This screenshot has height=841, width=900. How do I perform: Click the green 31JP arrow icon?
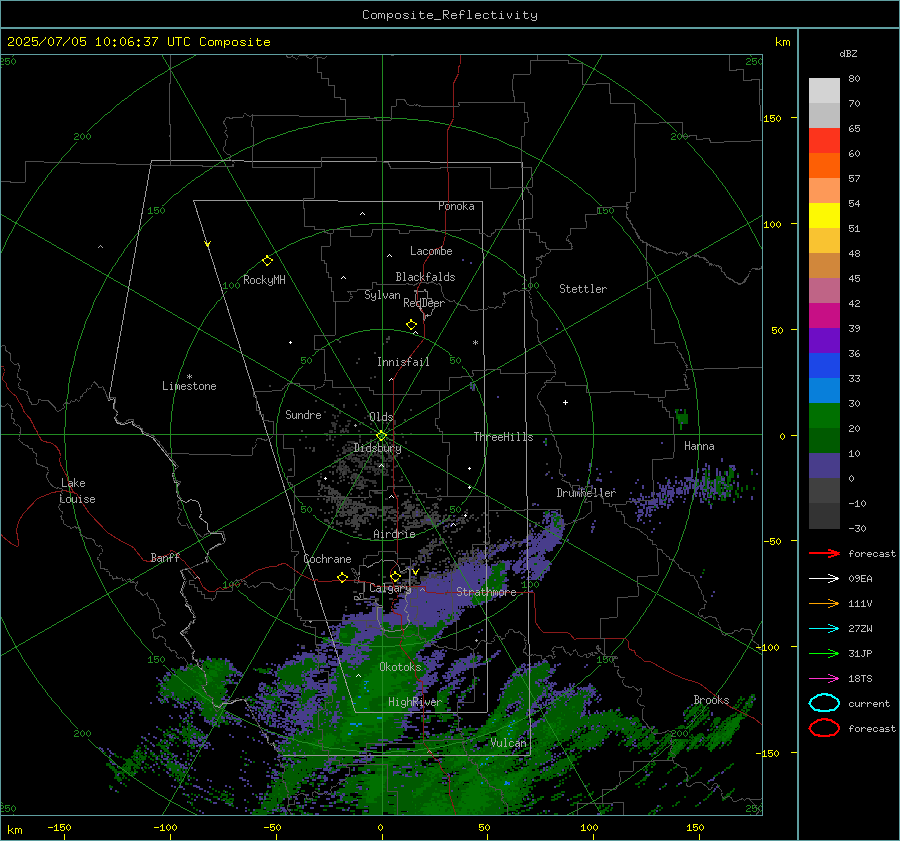point(824,653)
